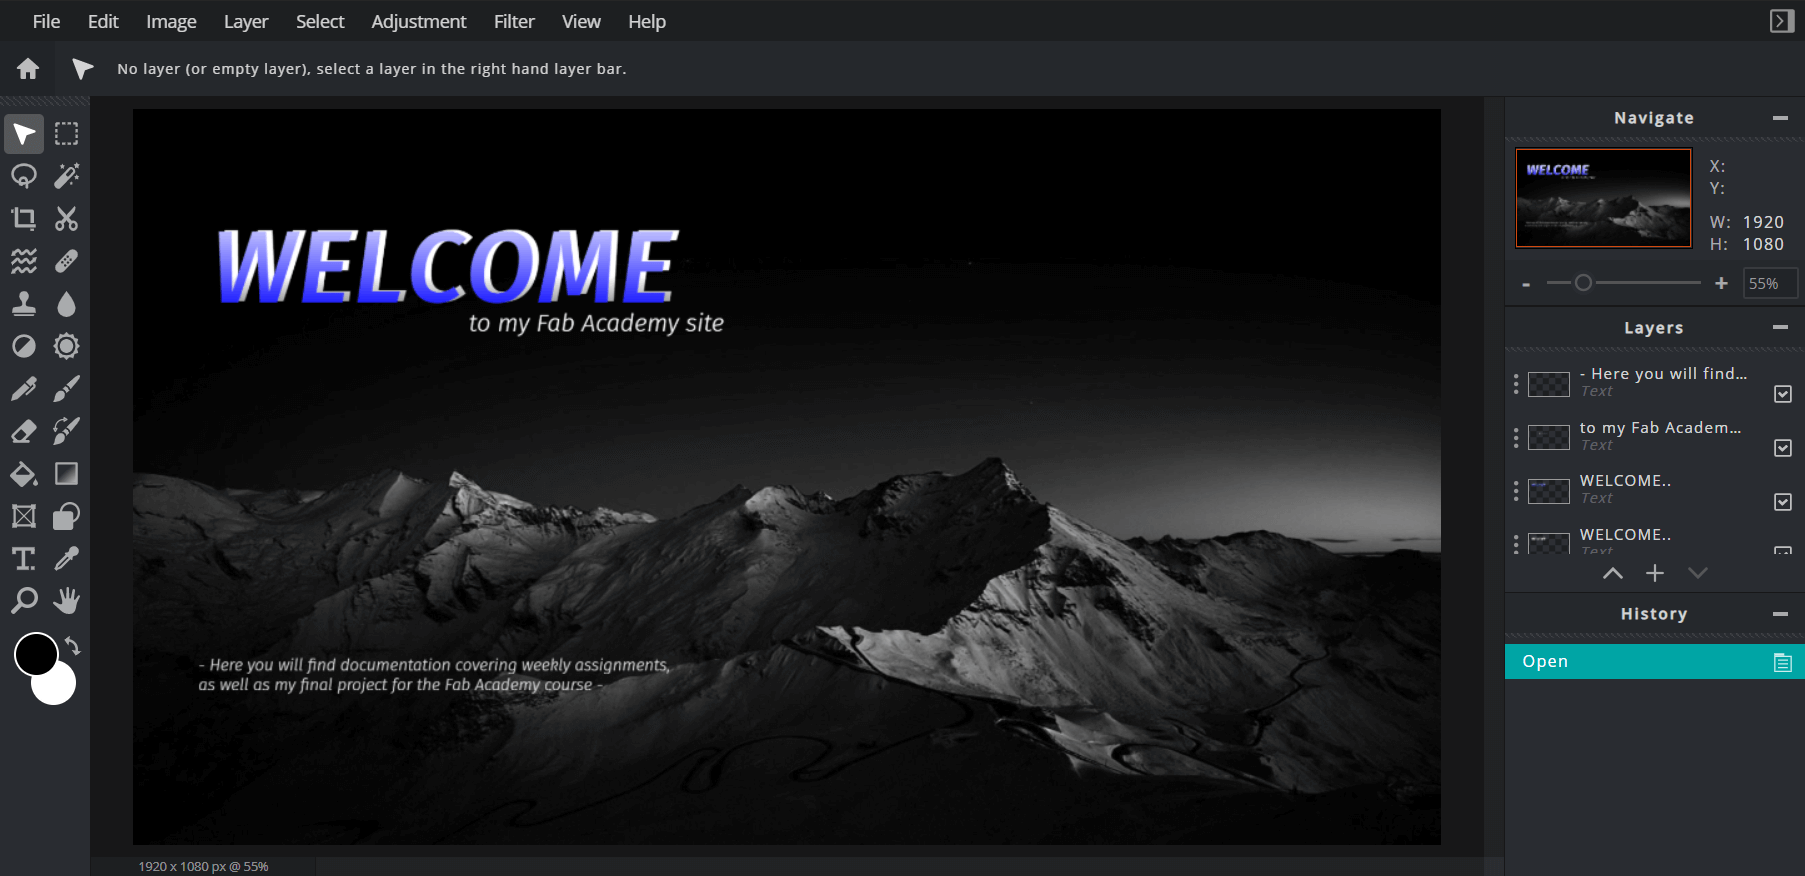Open the Layer menu

click(x=246, y=21)
